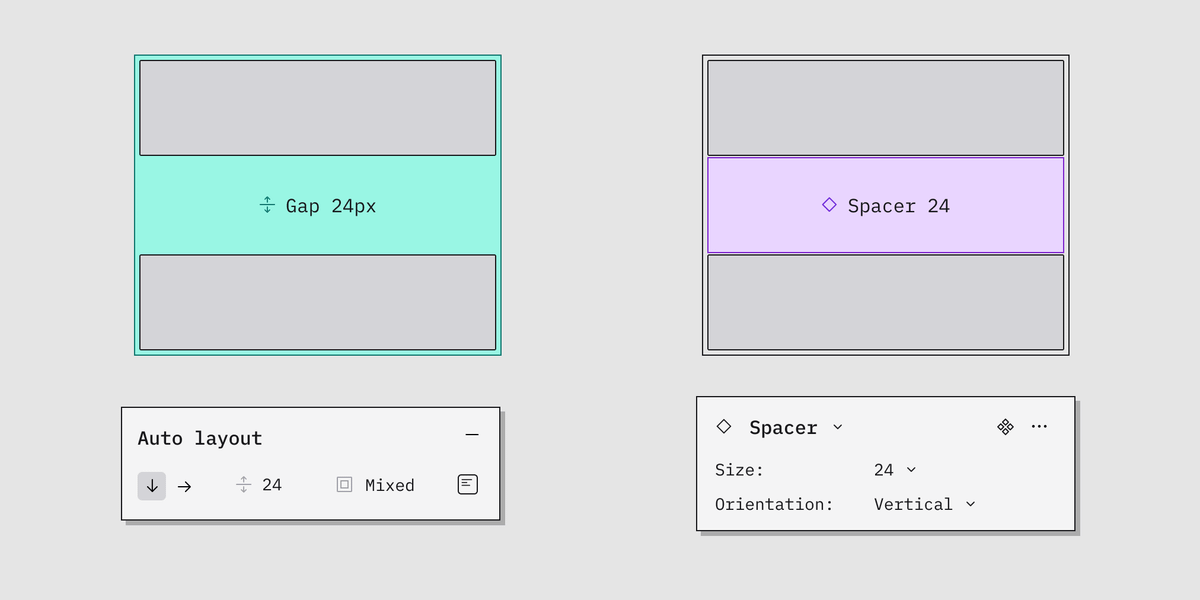Select the top gray box above Spacer
Screen dimensions: 1200x600
(x=885, y=108)
